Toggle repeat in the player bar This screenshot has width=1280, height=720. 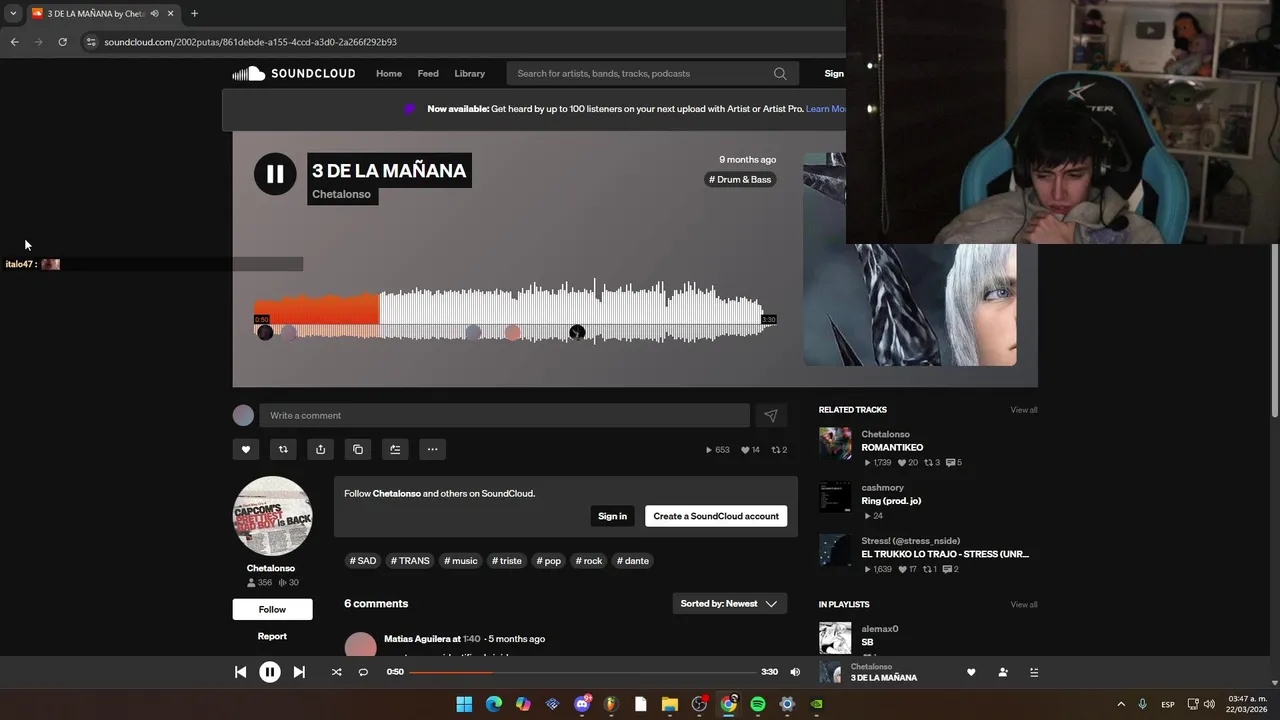click(x=363, y=672)
